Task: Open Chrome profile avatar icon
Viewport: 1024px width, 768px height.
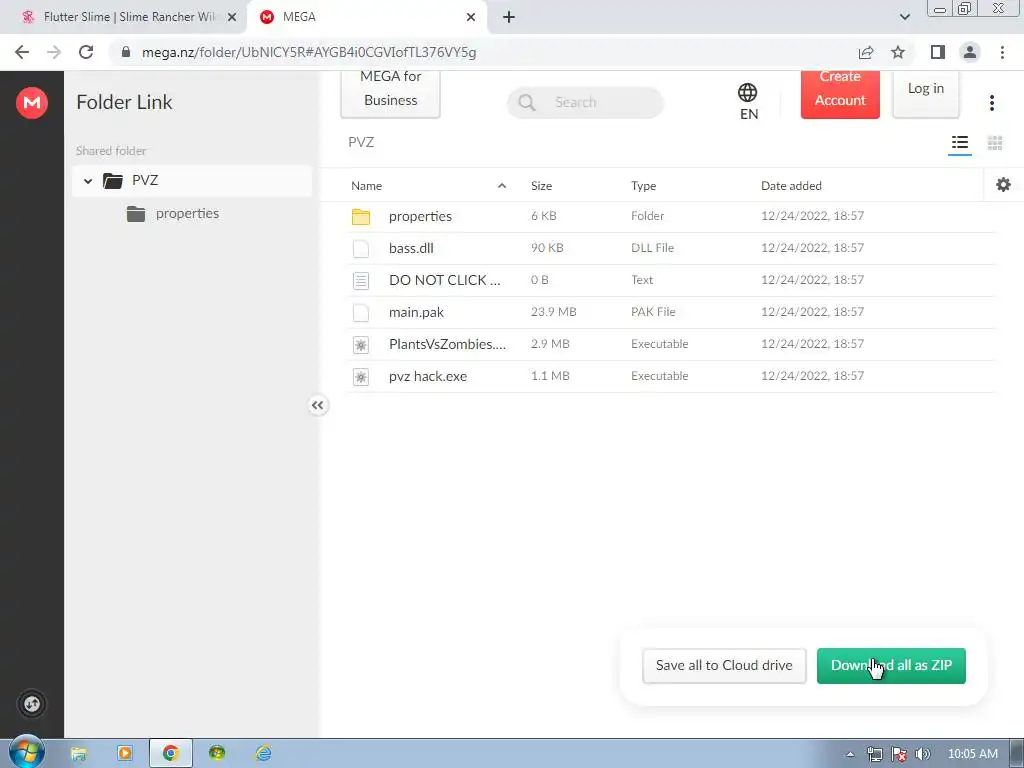Action: [x=969, y=52]
